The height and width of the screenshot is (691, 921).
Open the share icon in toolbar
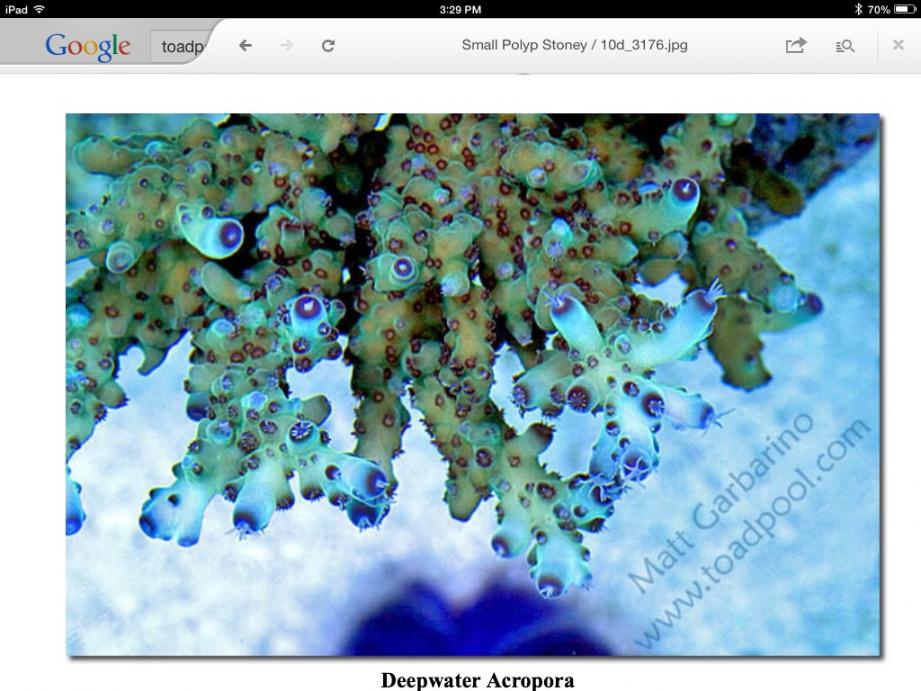point(796,45)
